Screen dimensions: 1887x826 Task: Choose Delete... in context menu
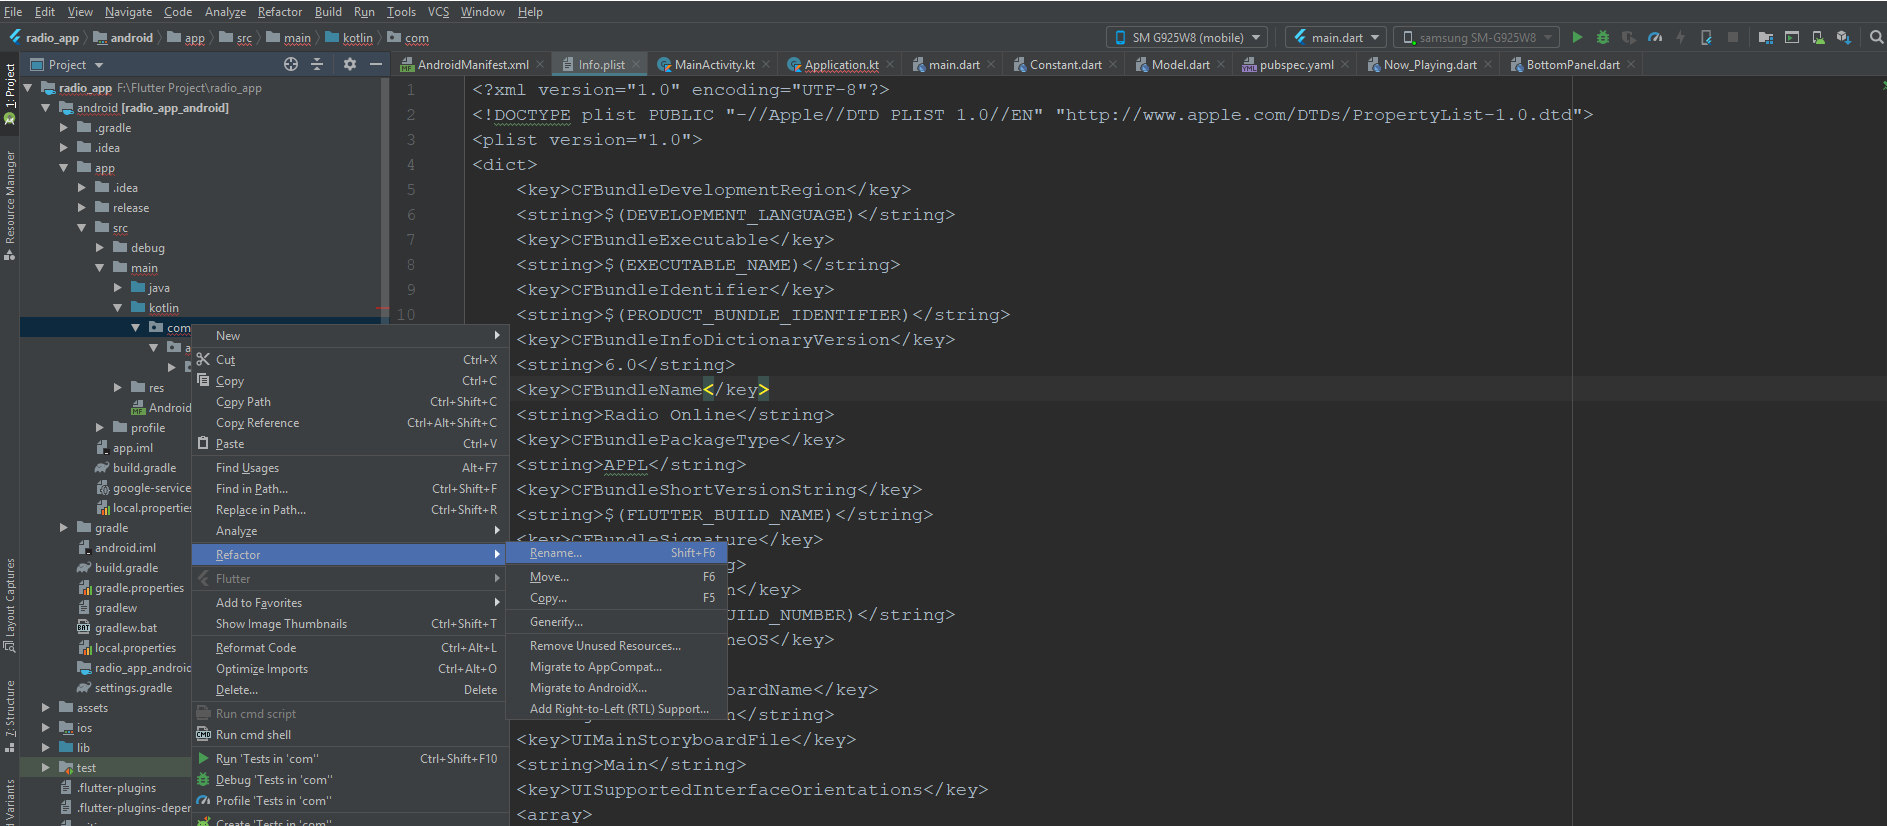(x=350, y=690)
